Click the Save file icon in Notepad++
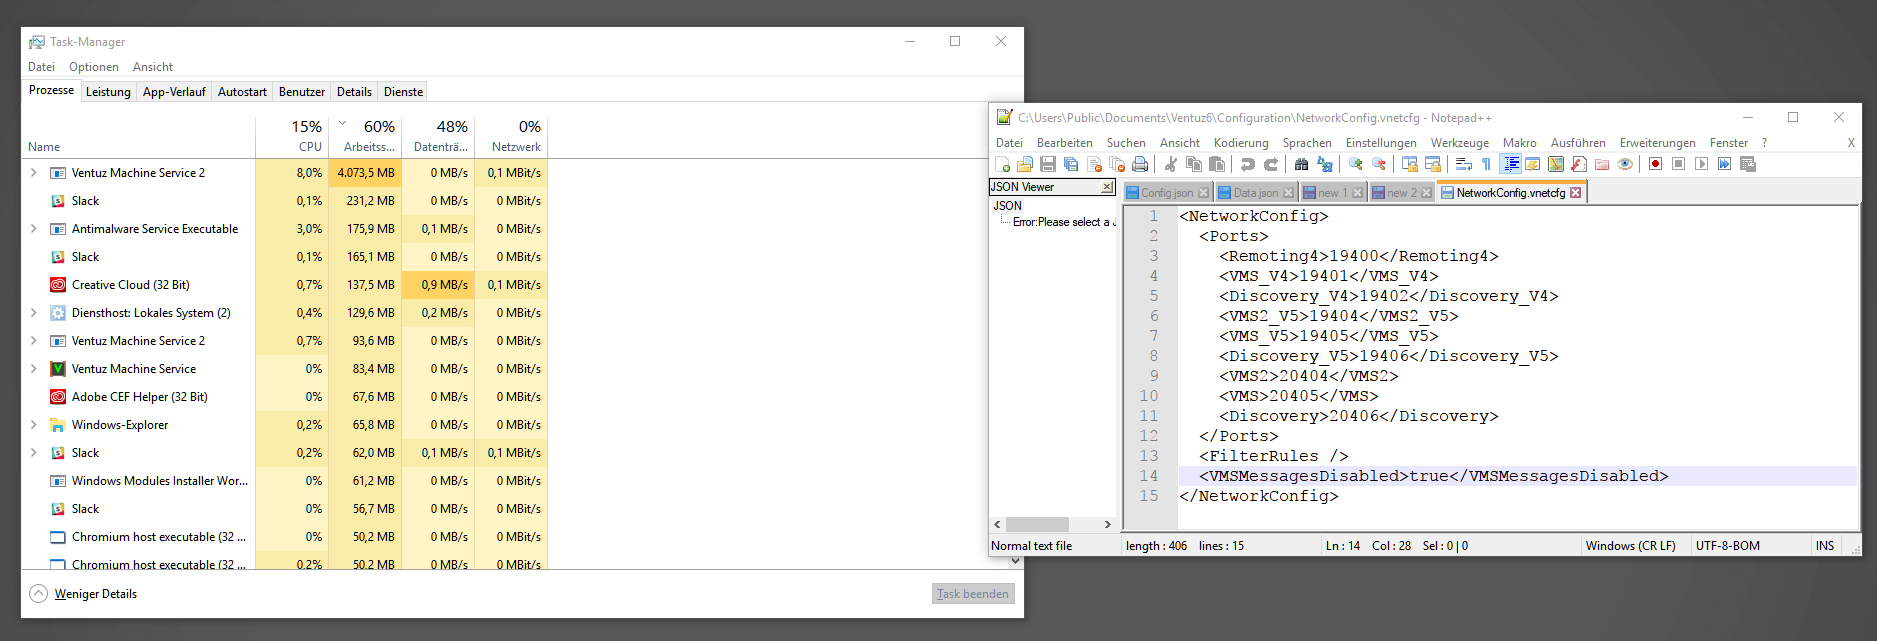 tap(1048, 164)
